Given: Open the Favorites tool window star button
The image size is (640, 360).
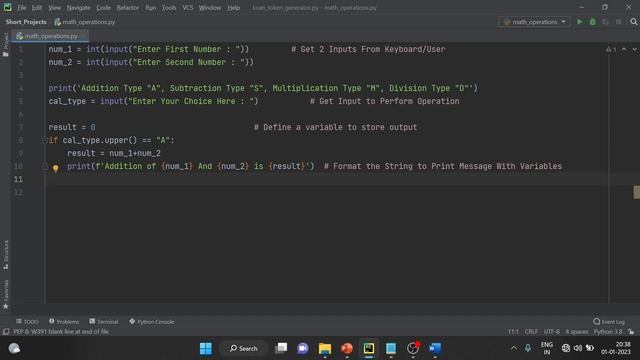Looking at the screenshot, I should [x=6, y=294].
